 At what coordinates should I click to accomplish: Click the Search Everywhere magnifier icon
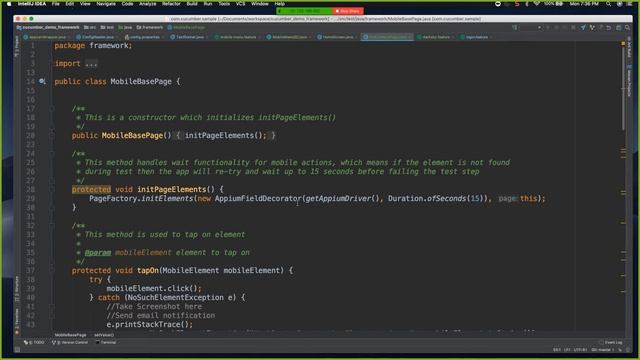627,27
